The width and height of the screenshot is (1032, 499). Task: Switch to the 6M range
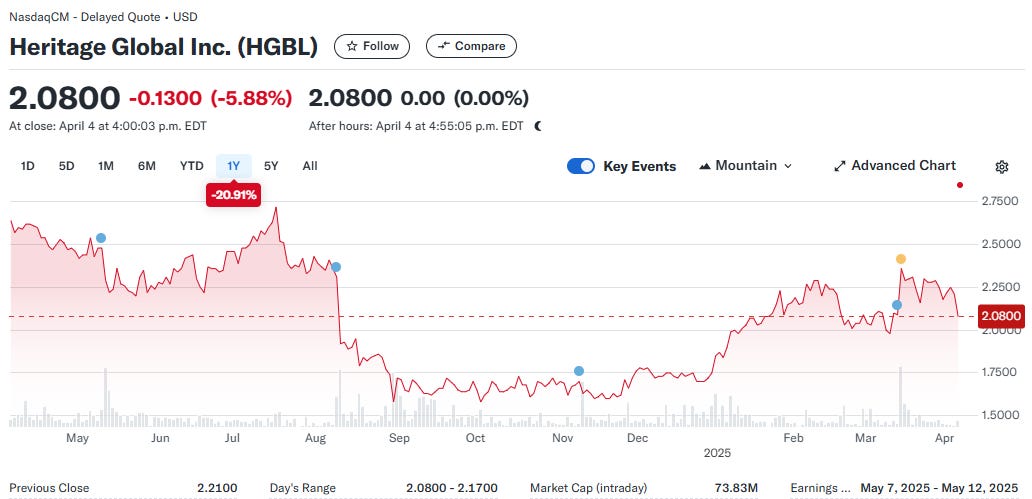coord(147,166)
